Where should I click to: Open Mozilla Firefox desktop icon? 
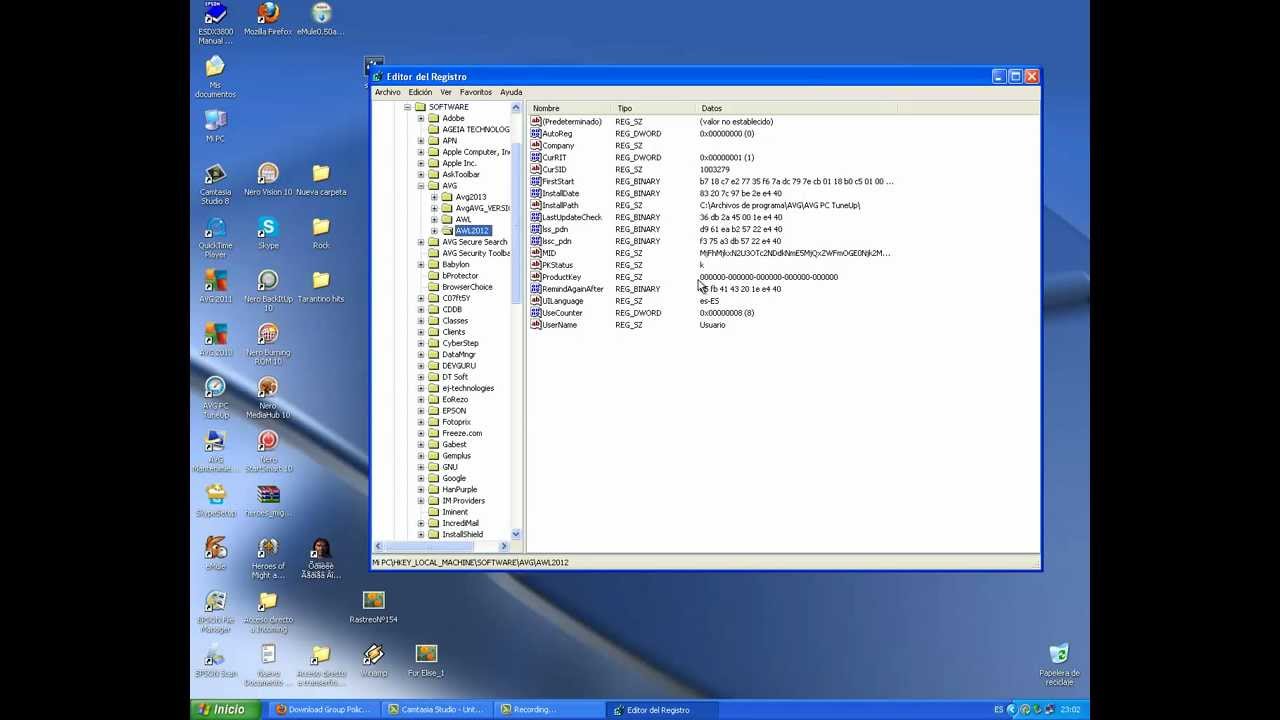[268, 14]
